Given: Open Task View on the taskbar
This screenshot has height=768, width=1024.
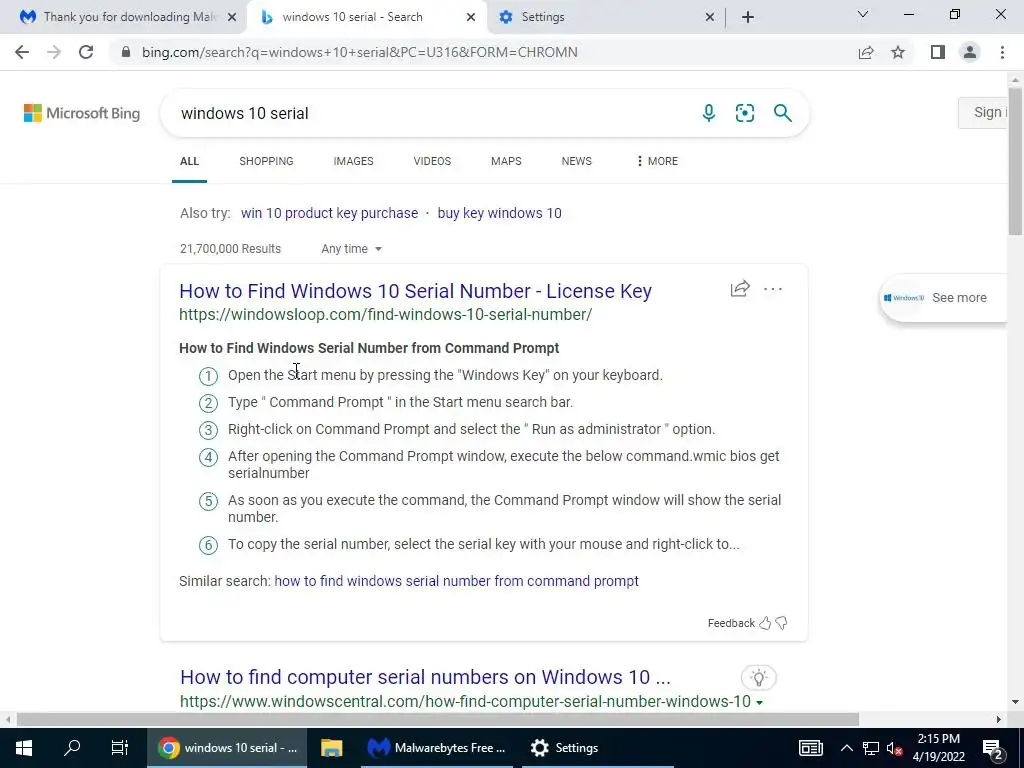Looking at the screenshot, I should pos(120,748).
